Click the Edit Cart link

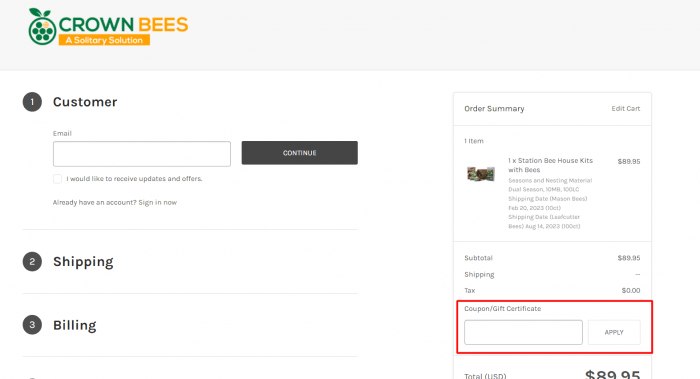click(625, 108)
